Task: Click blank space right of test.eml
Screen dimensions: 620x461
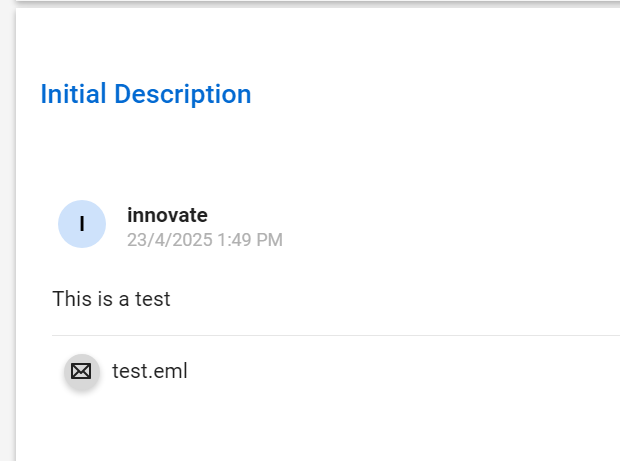Action: (403, 371)
